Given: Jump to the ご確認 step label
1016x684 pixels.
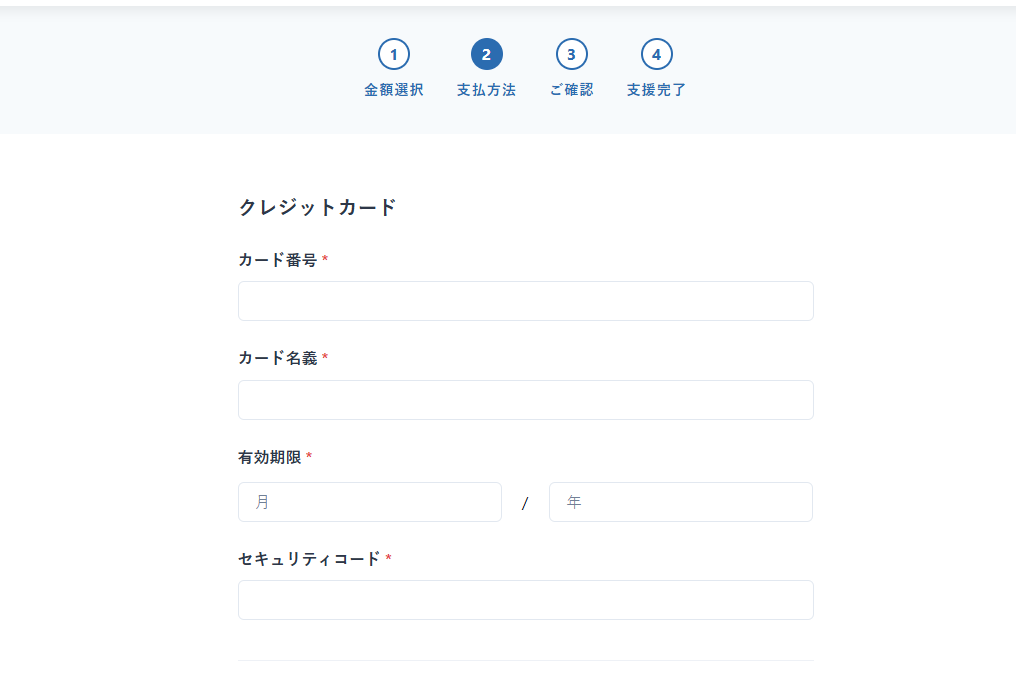Looking at the screenshot, I should (571, 90).
